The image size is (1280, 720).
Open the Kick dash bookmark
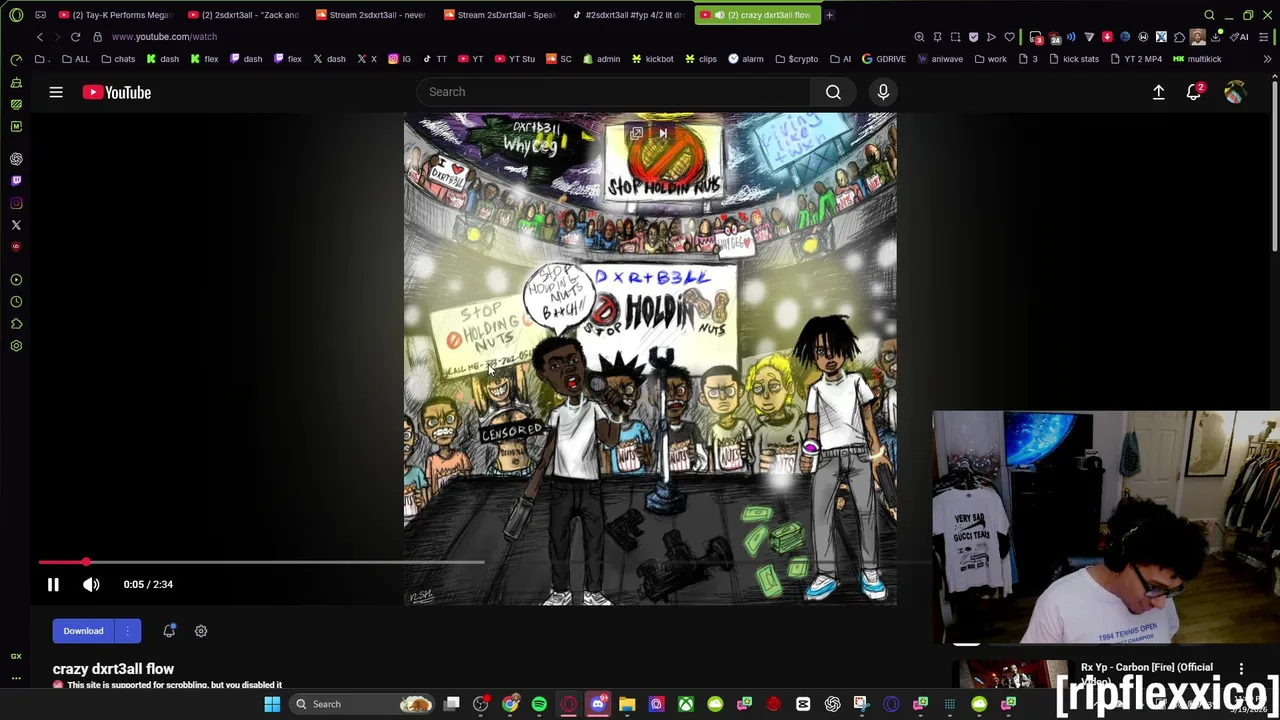click(x=162, y=59)
